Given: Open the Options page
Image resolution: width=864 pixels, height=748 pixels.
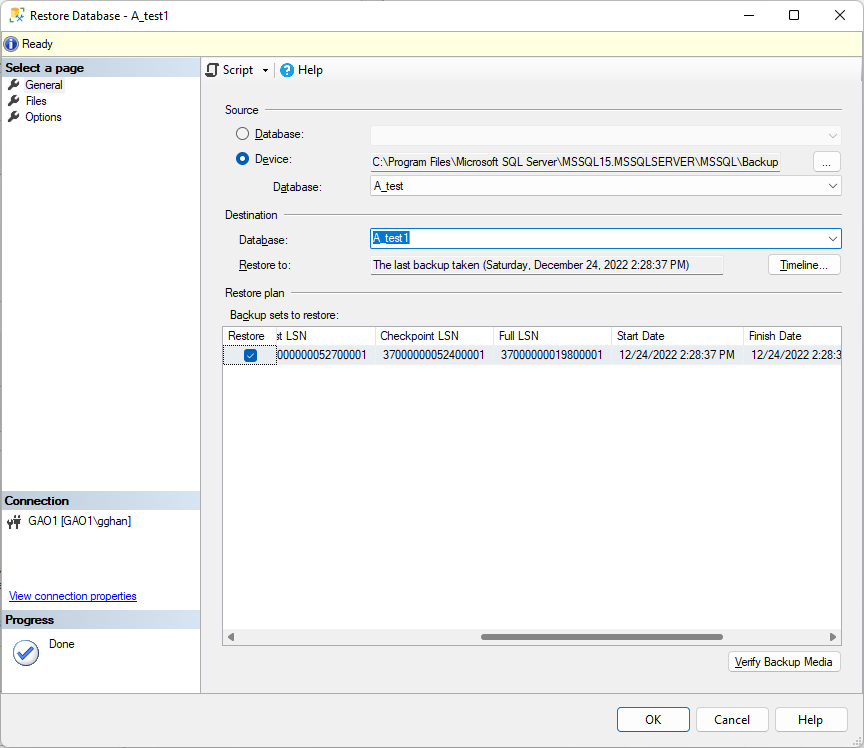Looking at the screenshot, I should pos(43,116).
